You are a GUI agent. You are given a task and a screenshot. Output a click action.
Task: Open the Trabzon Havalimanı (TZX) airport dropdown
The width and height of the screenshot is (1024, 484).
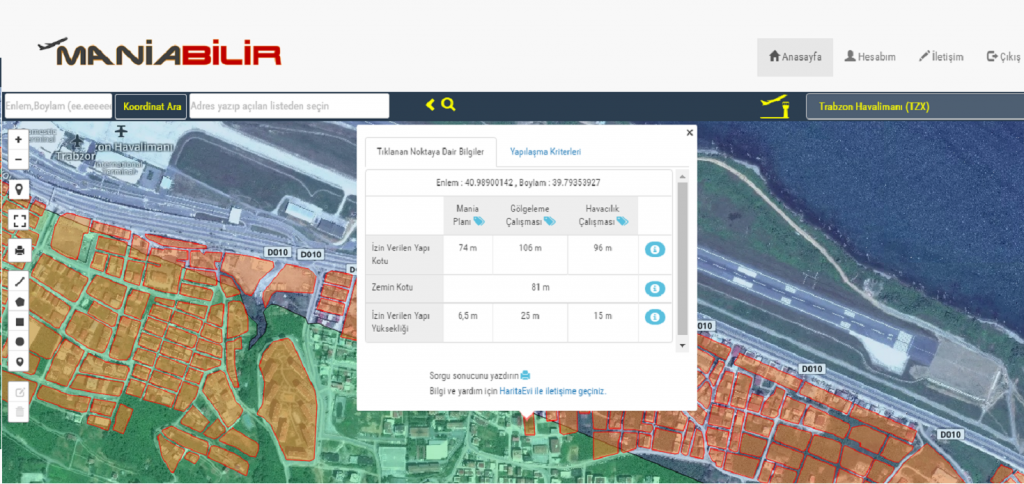click(914, 106)
